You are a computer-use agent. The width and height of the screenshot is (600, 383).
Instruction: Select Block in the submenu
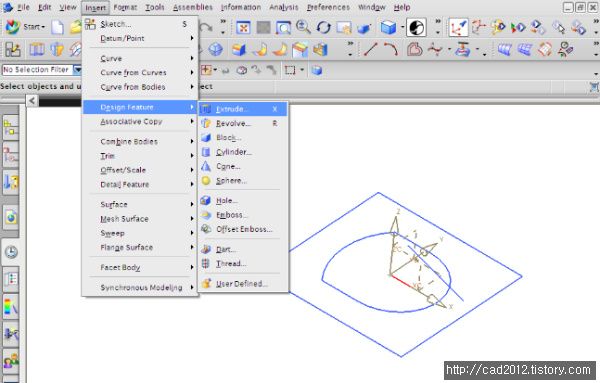coord(243,138)
